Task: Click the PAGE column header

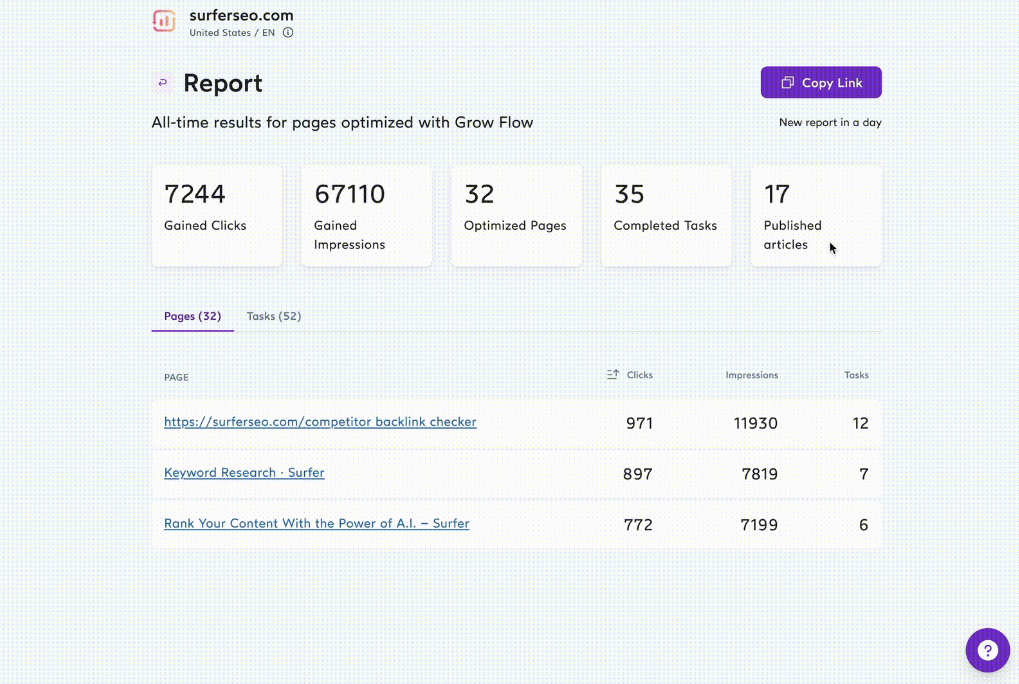Action: coord(176,377)
